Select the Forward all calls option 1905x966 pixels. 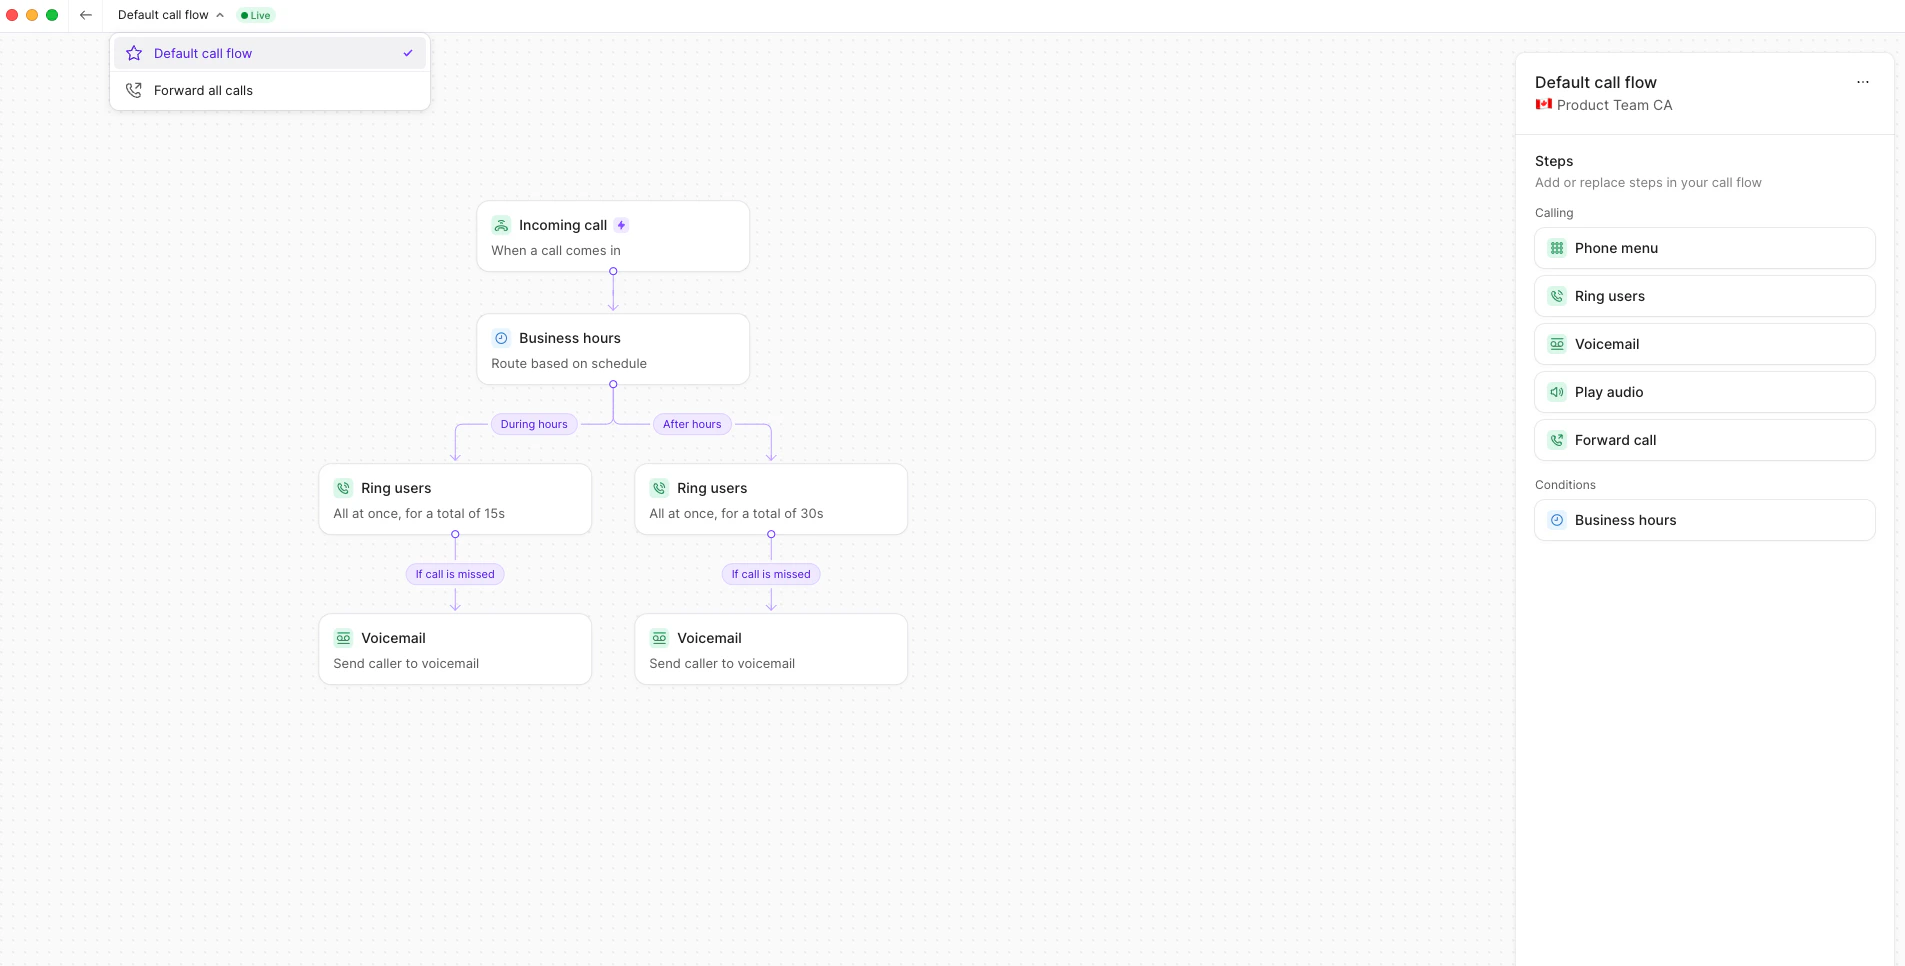pos(204,90)
